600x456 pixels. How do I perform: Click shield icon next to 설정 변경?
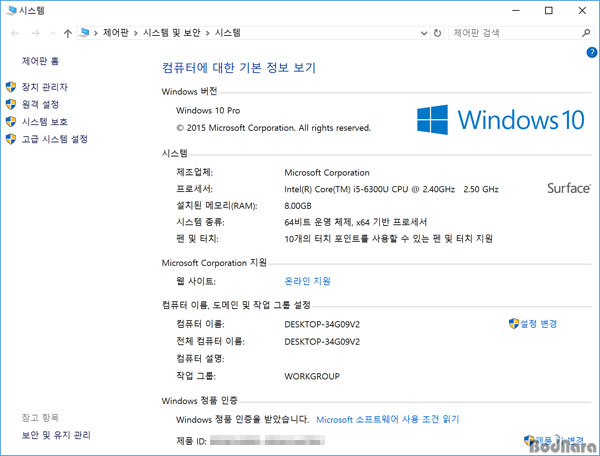514,323
